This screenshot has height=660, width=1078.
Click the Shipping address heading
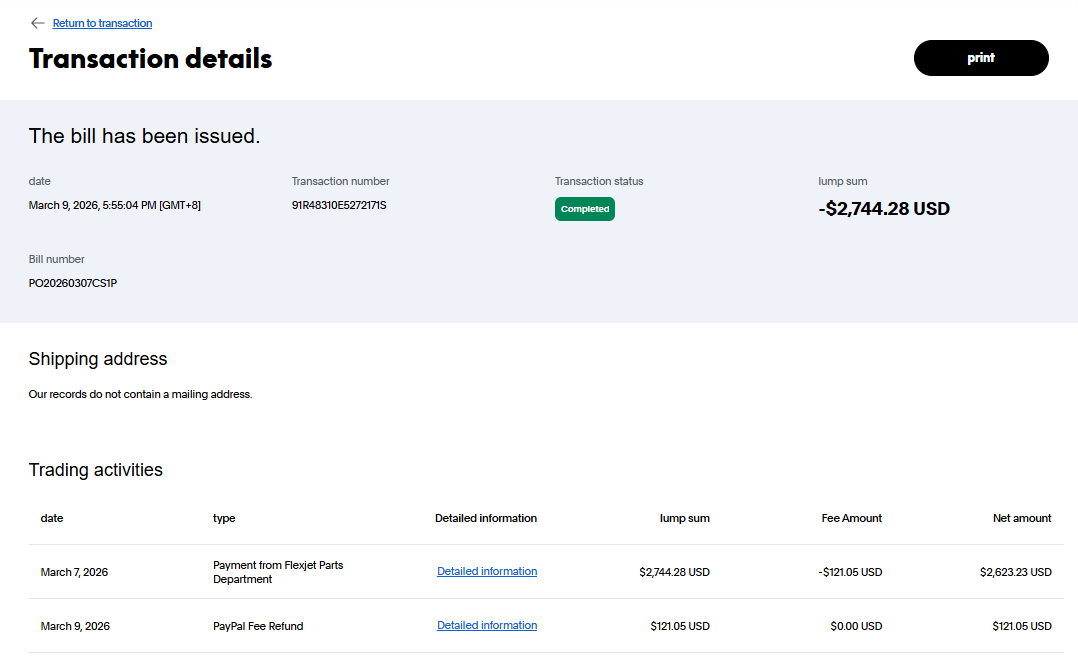[98, 359]
